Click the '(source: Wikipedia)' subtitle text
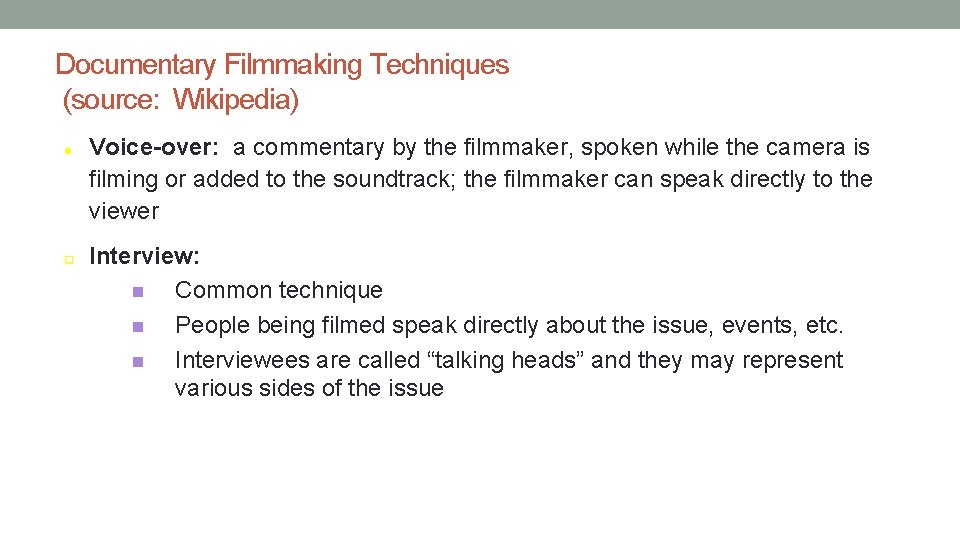 [181, 100]
